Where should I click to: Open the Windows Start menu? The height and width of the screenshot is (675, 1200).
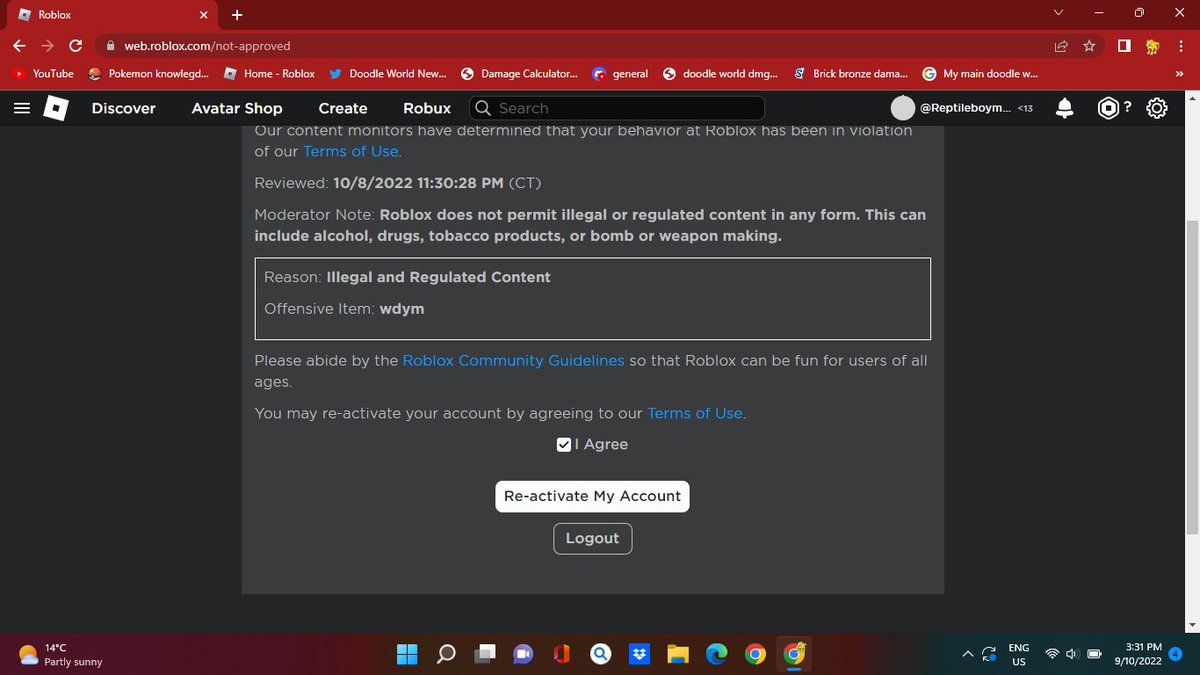click(x=407, y=654)
